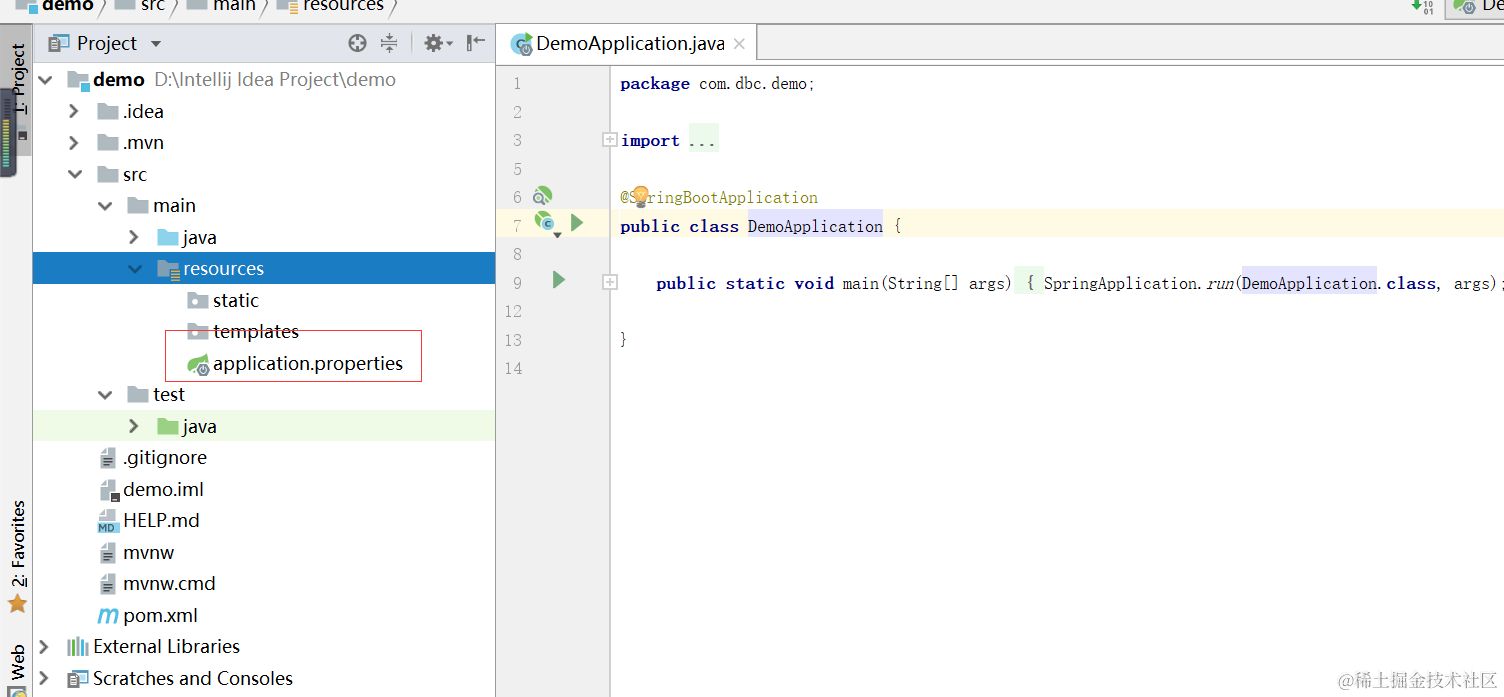Select the mvnw file
1504x697 pixels.
point(149,553)
